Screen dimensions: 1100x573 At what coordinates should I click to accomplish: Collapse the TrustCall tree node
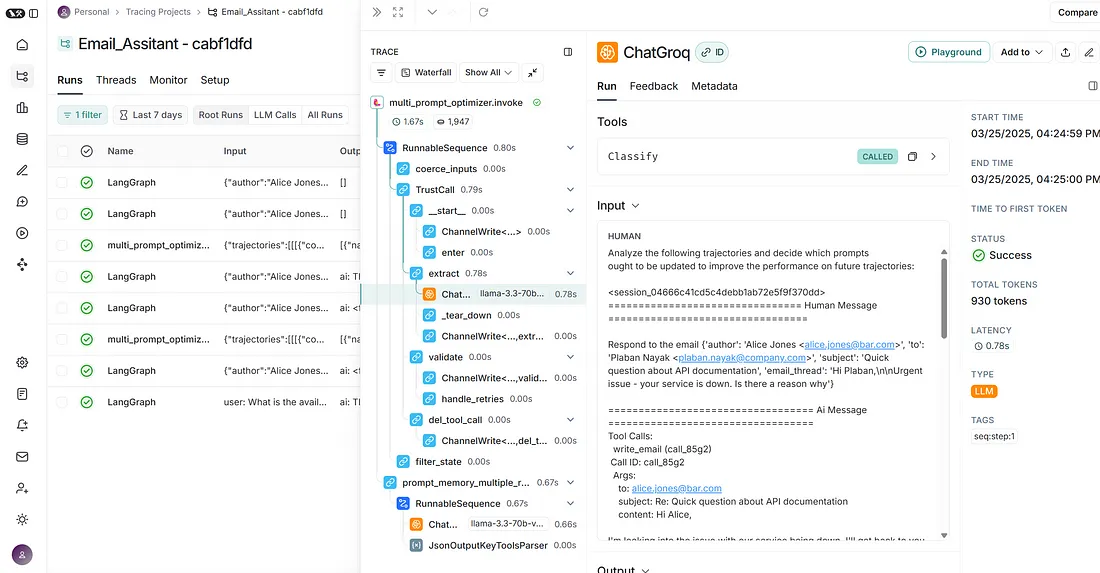570,189
